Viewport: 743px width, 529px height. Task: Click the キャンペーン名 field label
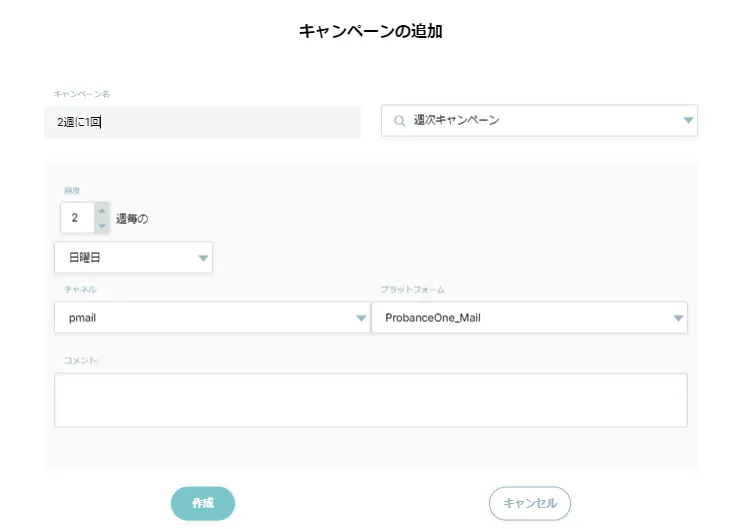point(81,94)
